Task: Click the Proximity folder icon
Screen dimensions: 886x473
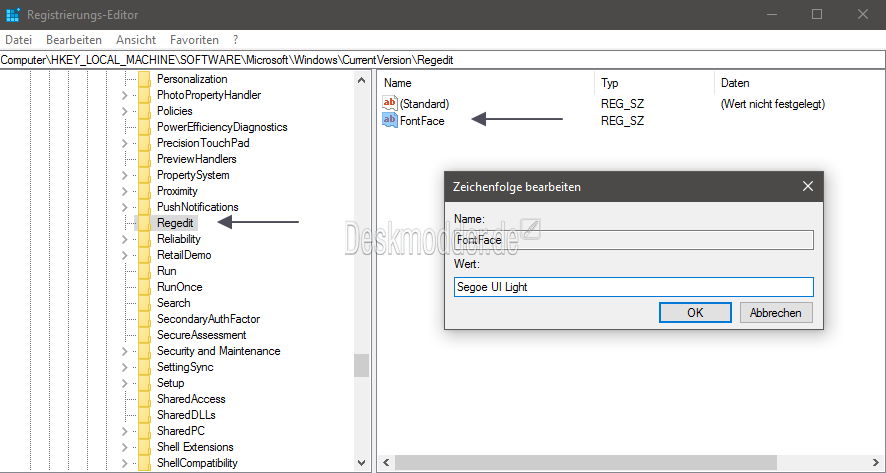Action: pos(145,191)
